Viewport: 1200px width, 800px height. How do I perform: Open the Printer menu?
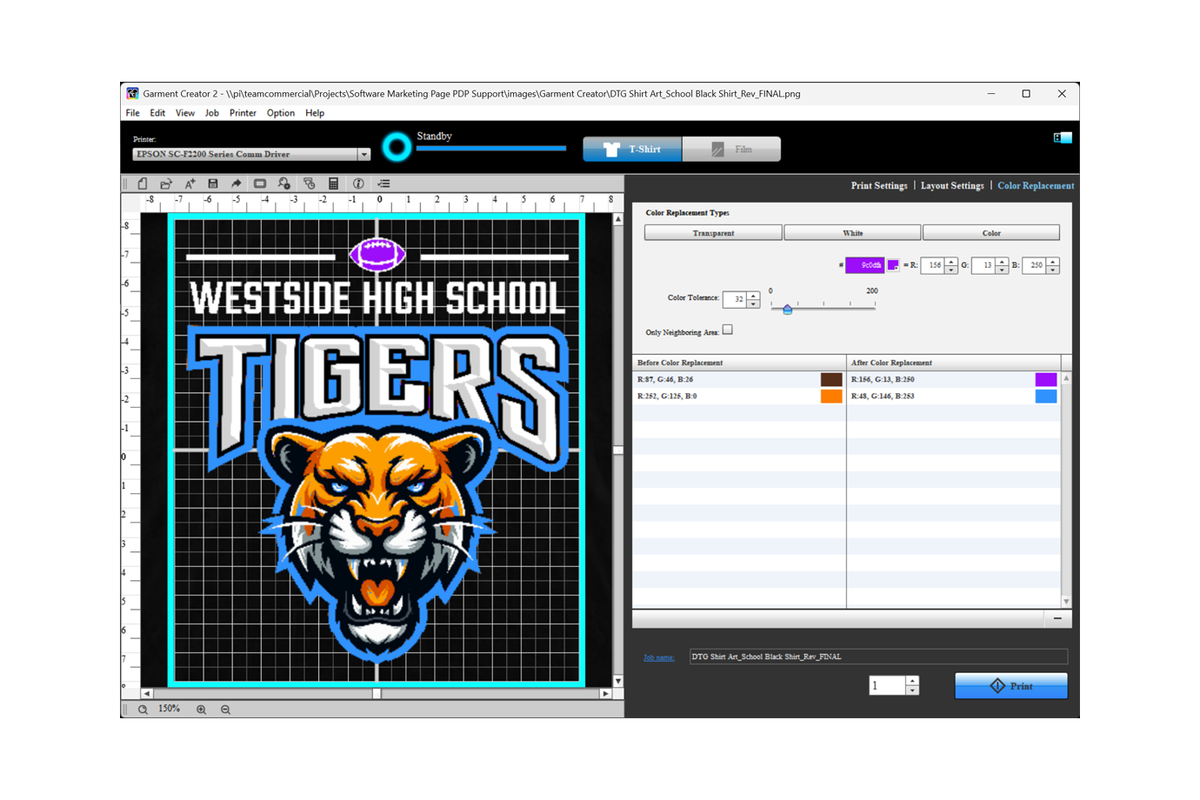[243, 113]
